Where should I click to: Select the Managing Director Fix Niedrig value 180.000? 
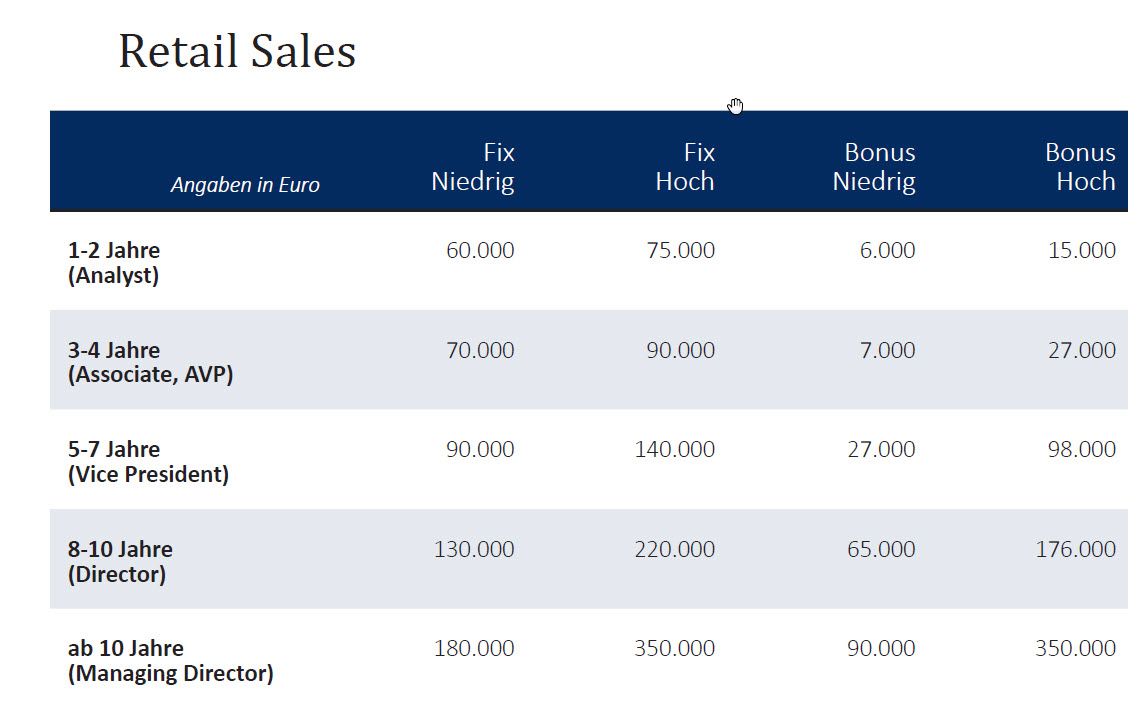tap(474, 648)
